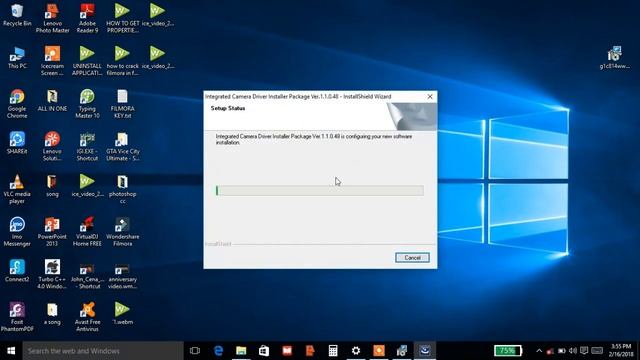Image resolution: width=640 pixels, height=360 pixels.
Task: Select Connect2 desktop shortcut
Action: pyautogui.click(x=17, y=271)
